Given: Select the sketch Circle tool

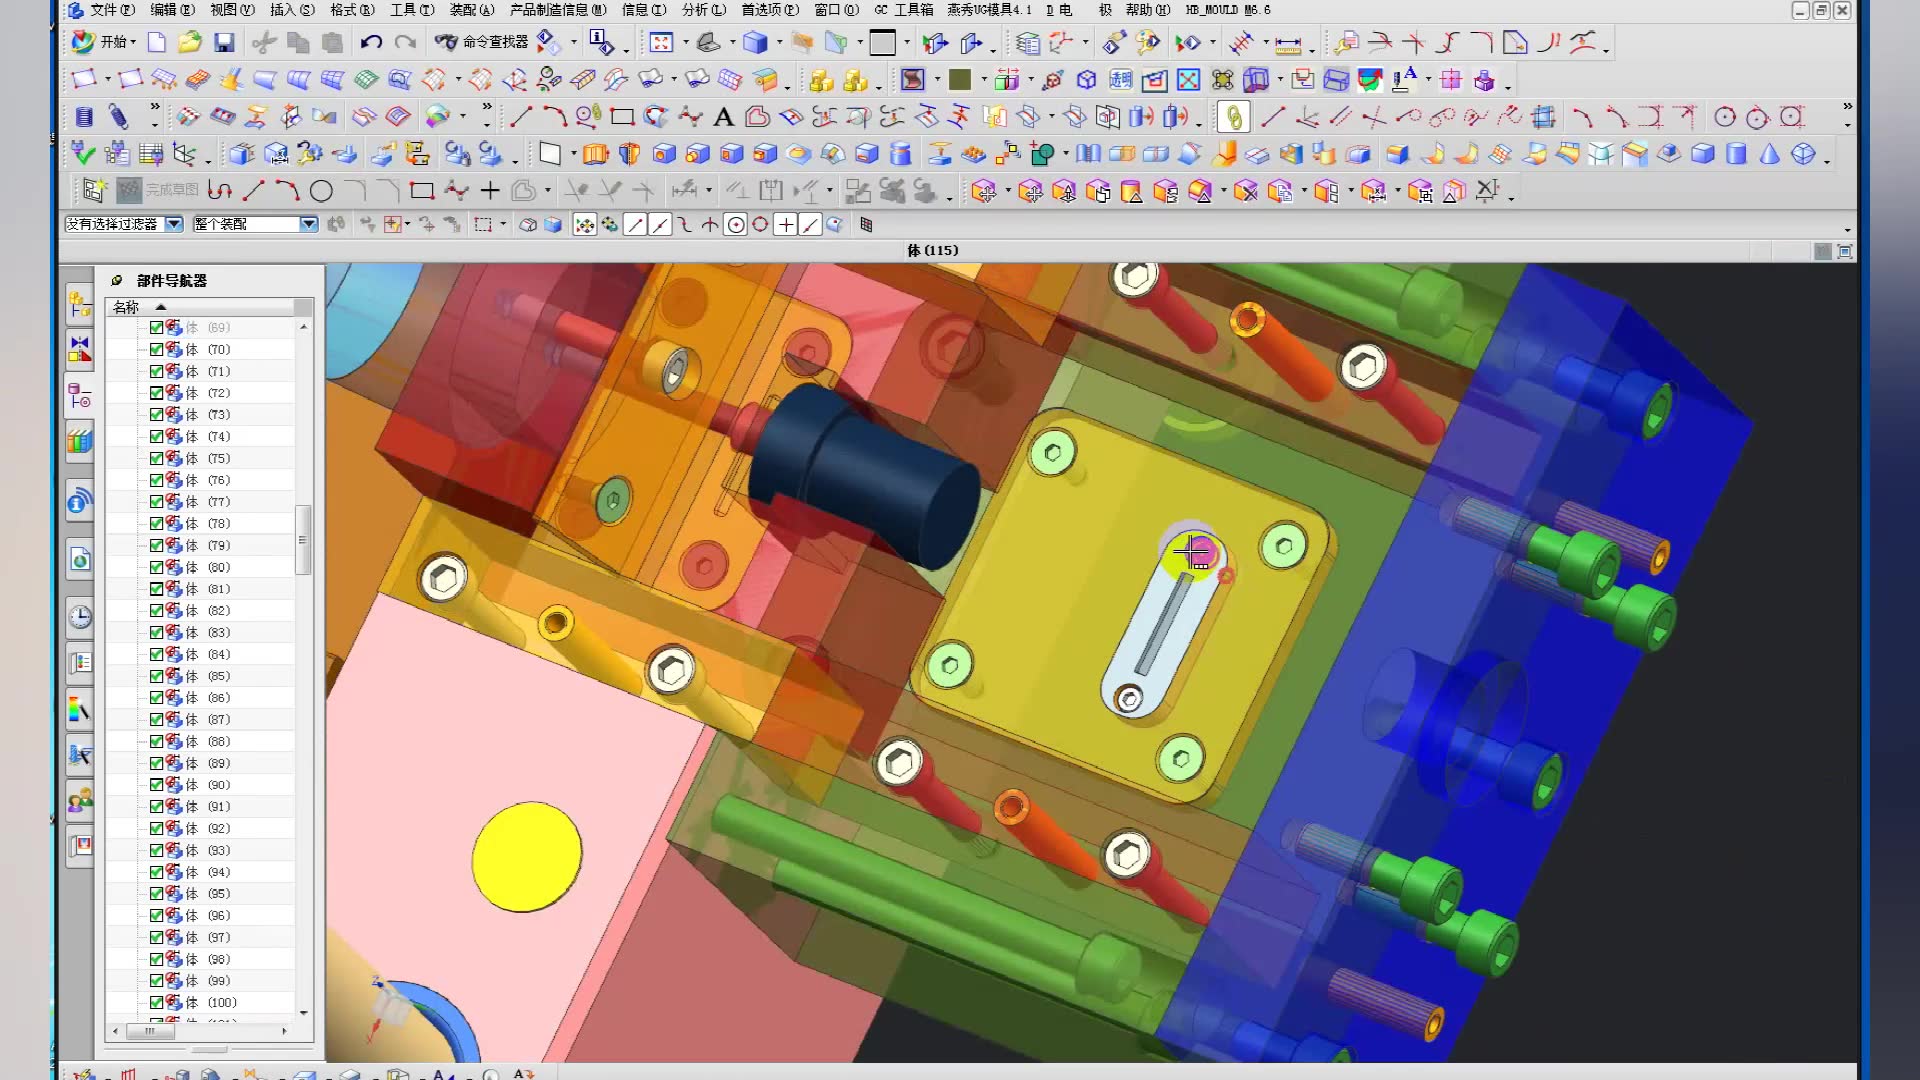Looking at the screenshot, I should 321,190.
